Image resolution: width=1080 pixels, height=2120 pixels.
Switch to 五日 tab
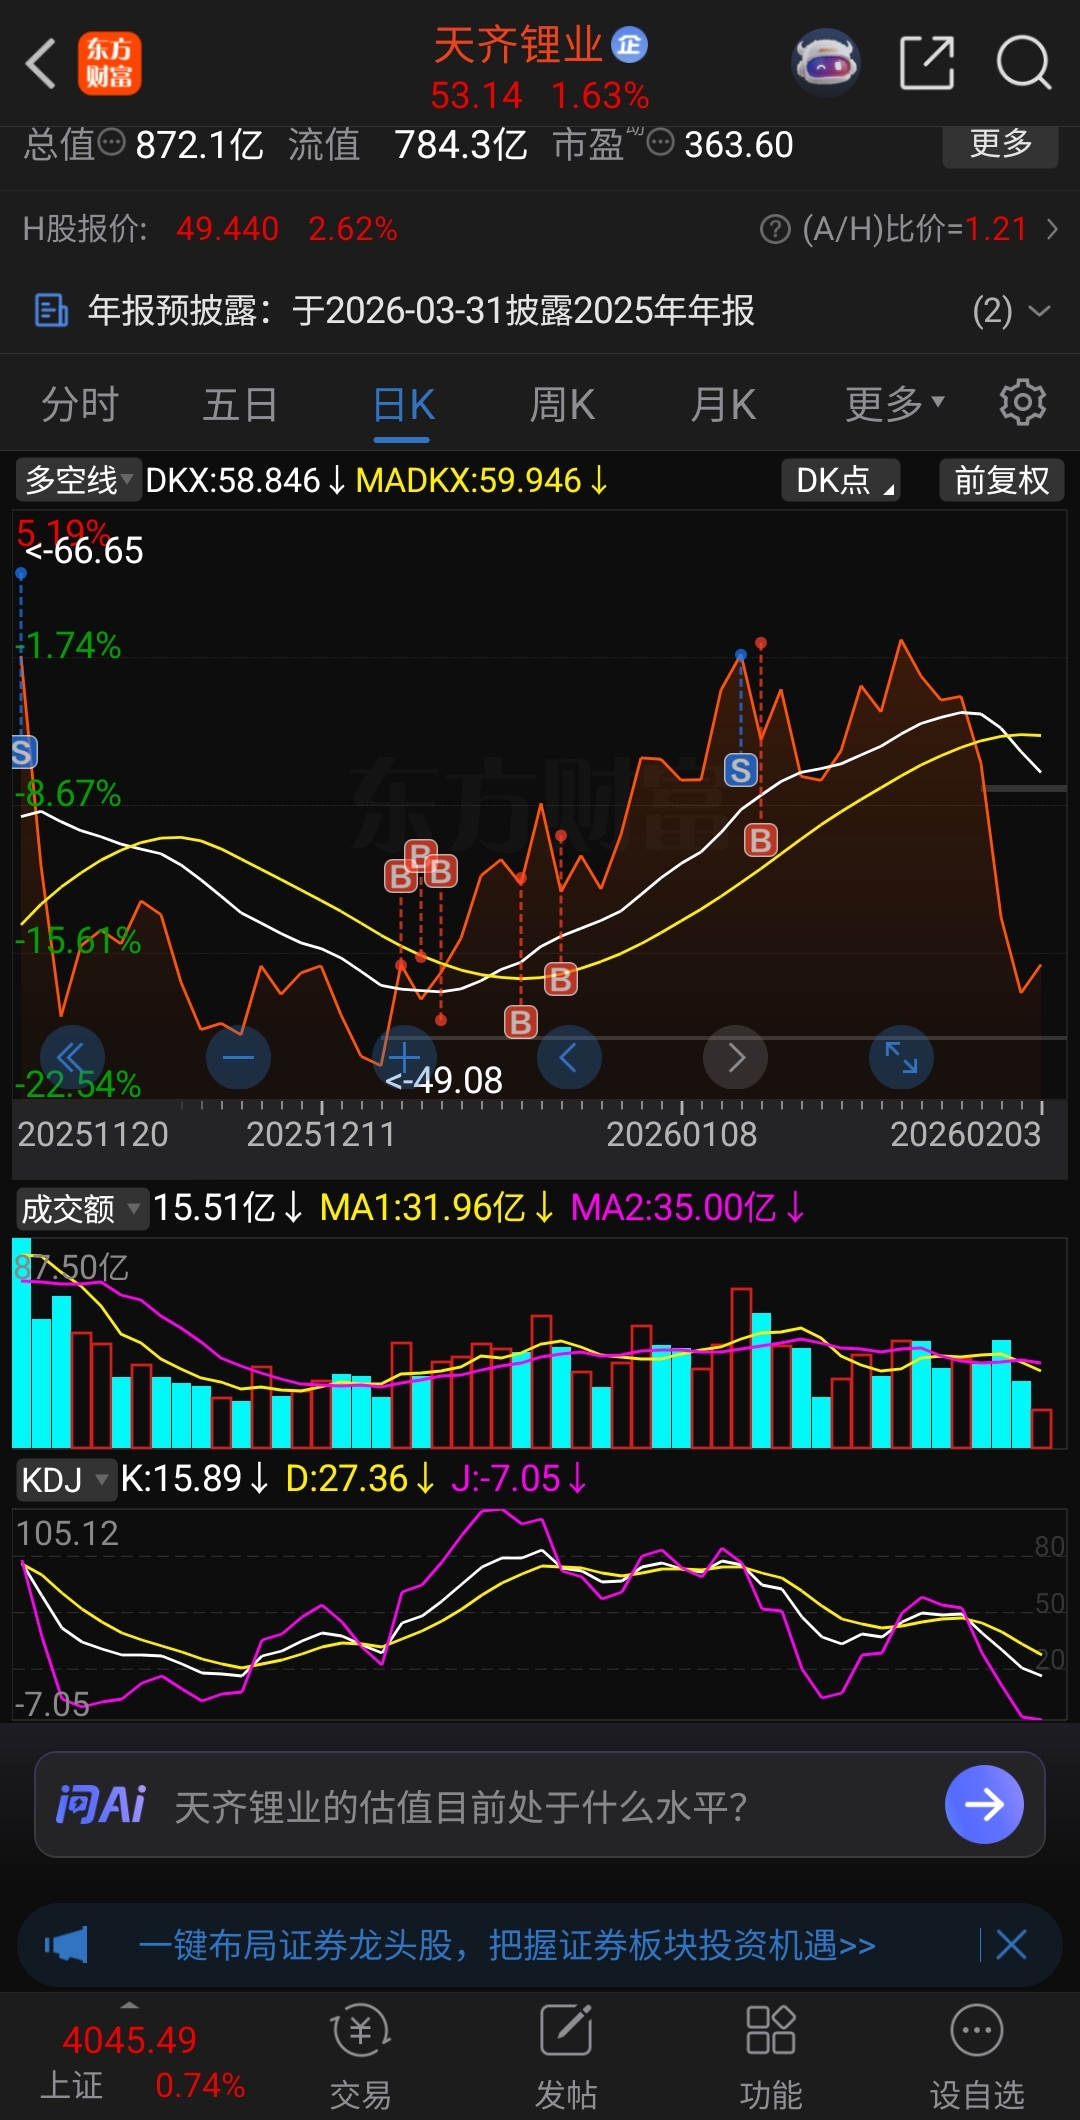point(240,405)
